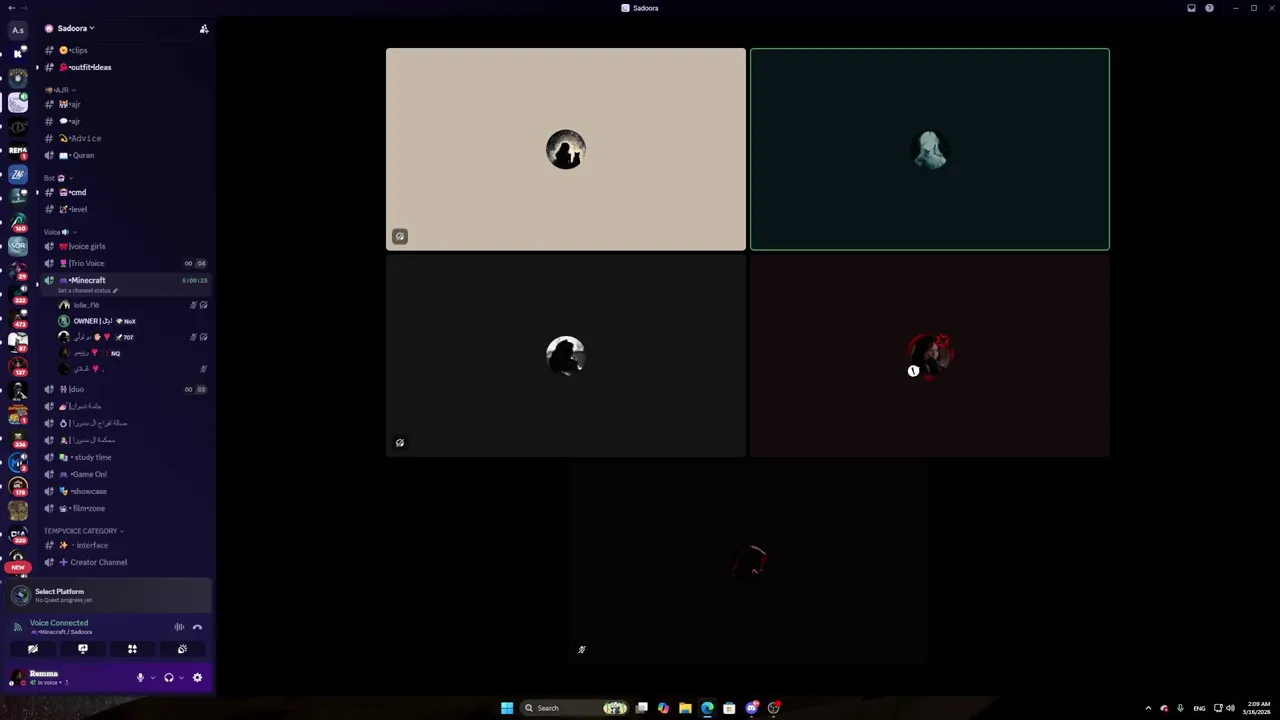This screenshot has width=1280, height=720.
Task: Open the level text channel
Action: (125, 209)
